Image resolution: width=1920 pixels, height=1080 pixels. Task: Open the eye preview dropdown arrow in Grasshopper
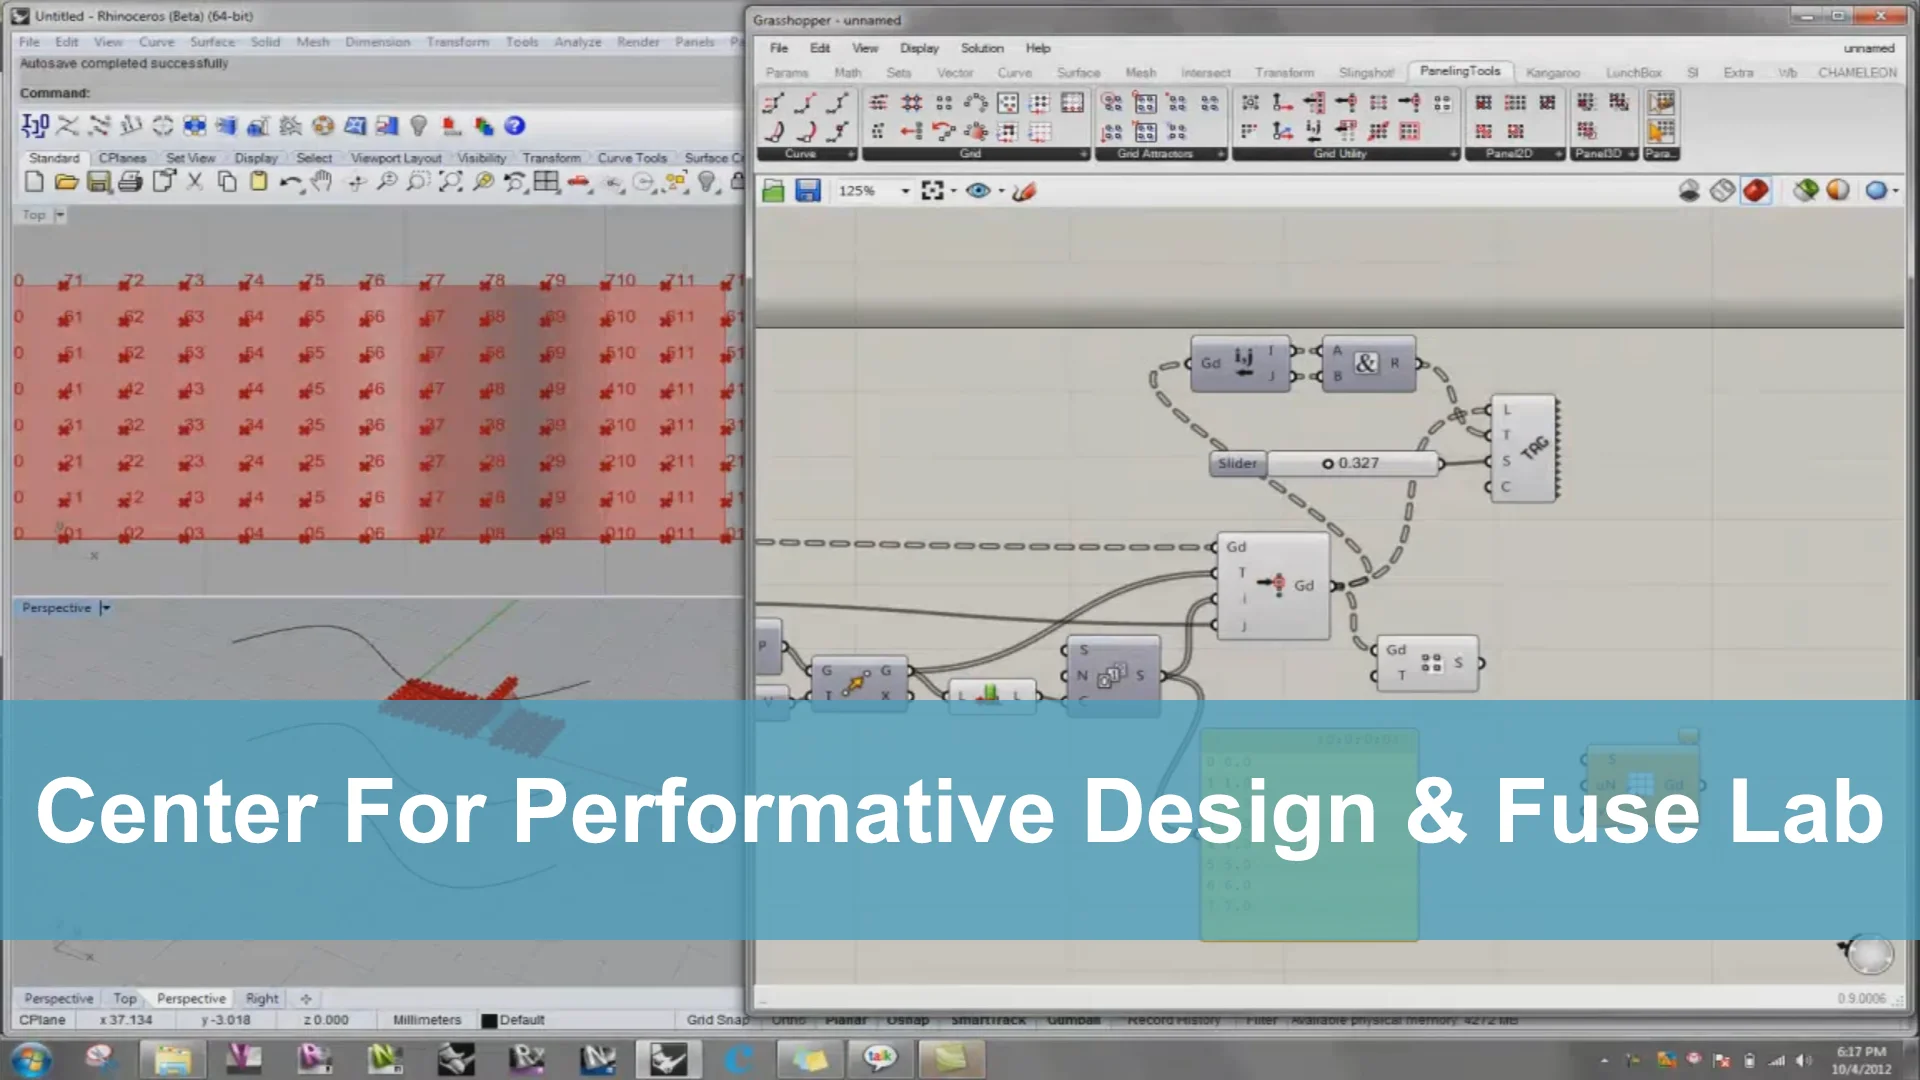point(1001,190)
